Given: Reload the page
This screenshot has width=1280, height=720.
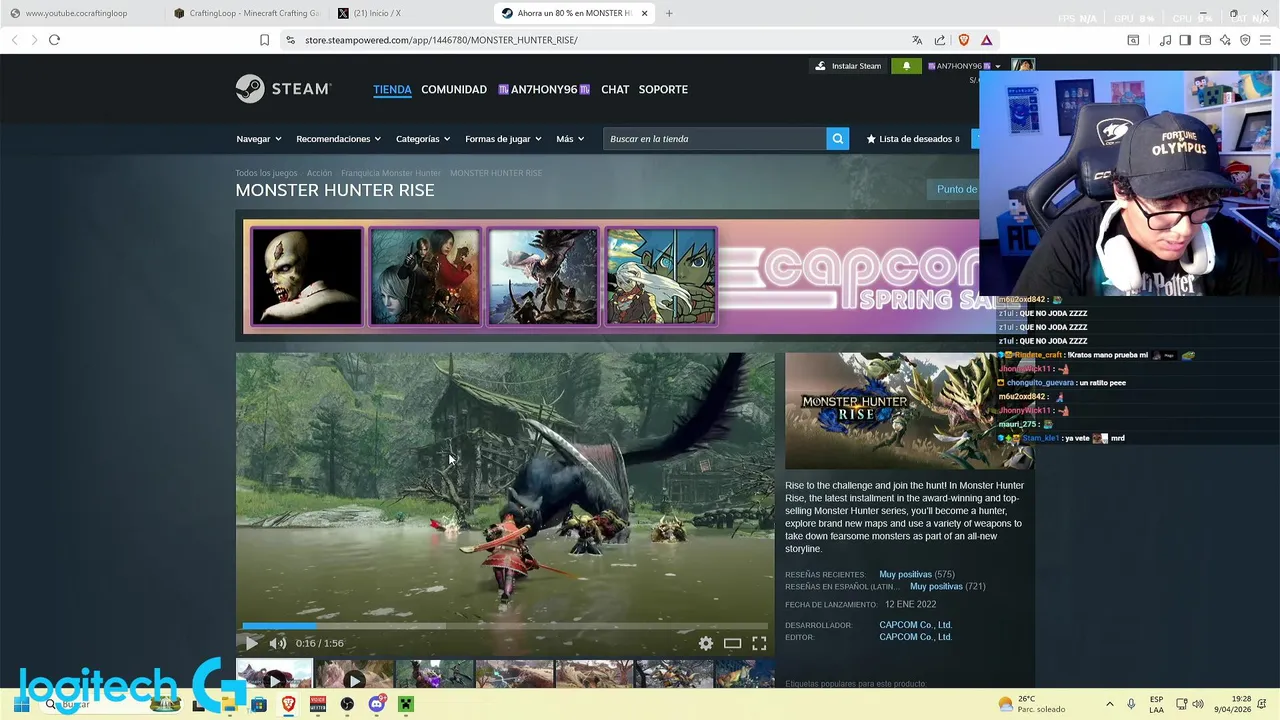Looking at the screenshot, I should point(54,40).
